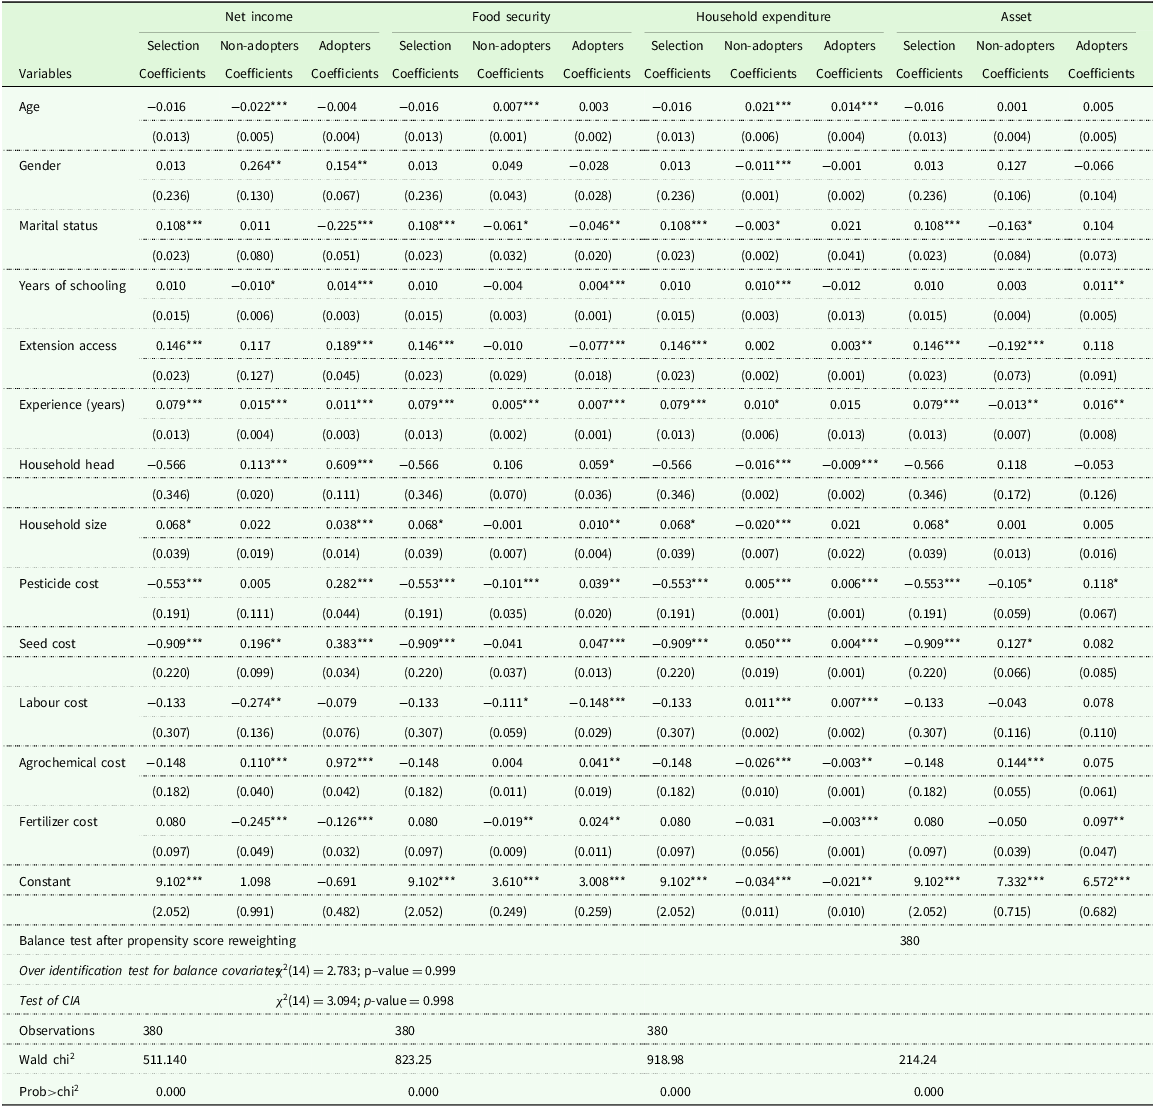Click the 'Experience (years)' row label
The height and width of the screenshot is (1107, 1155).
[x=71, y=405]
